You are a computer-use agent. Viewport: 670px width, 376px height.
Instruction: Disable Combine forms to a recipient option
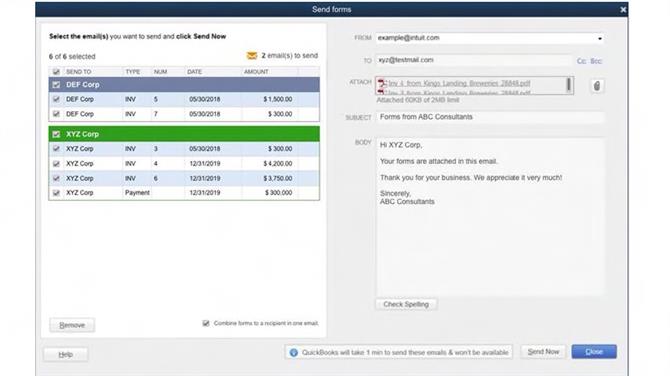206,323
